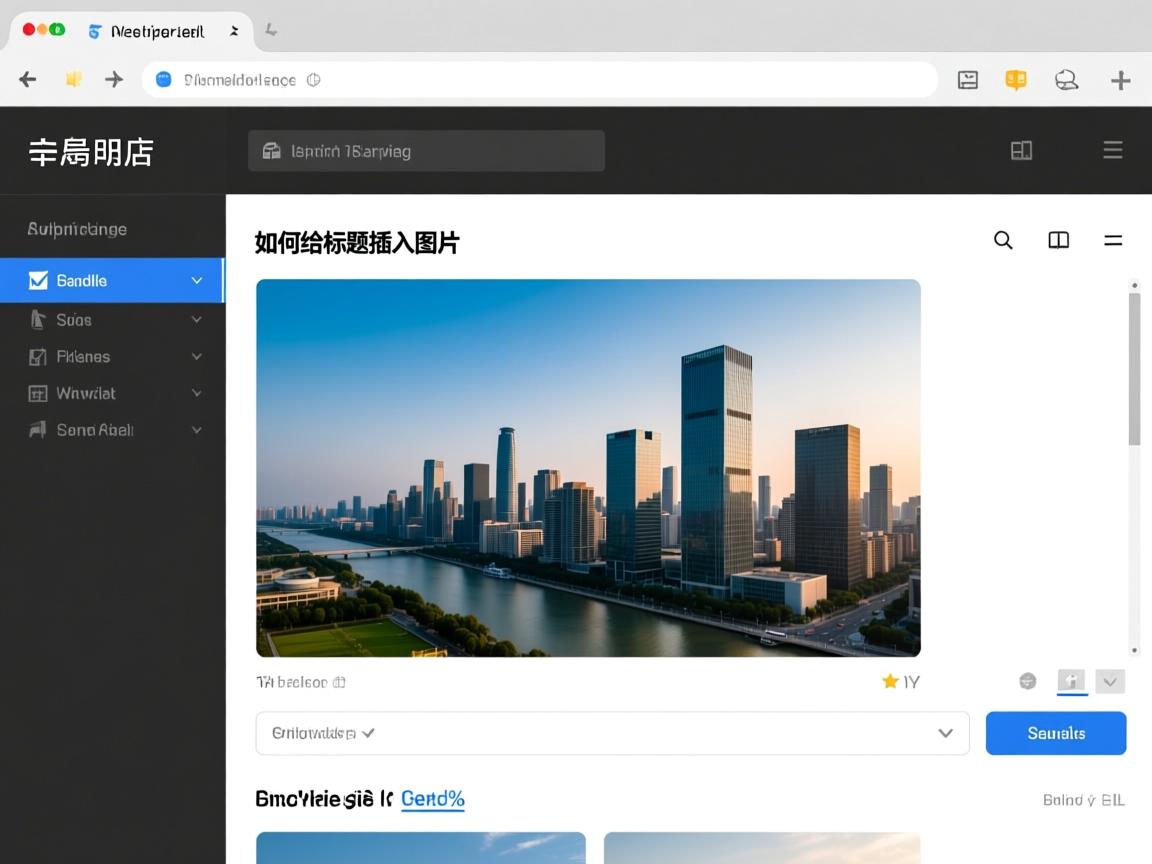Toggle the Fklanes checkbox icon in sidebar
Screen dimensions: 1152x864
coord(38,357)
